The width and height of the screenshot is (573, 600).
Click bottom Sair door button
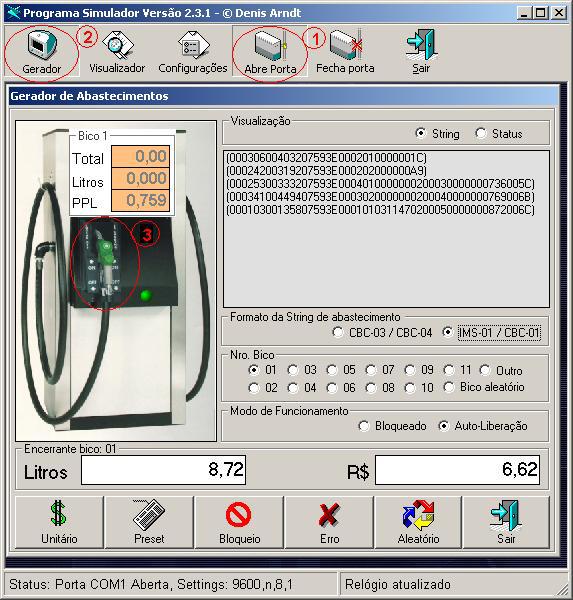[506, 522]
